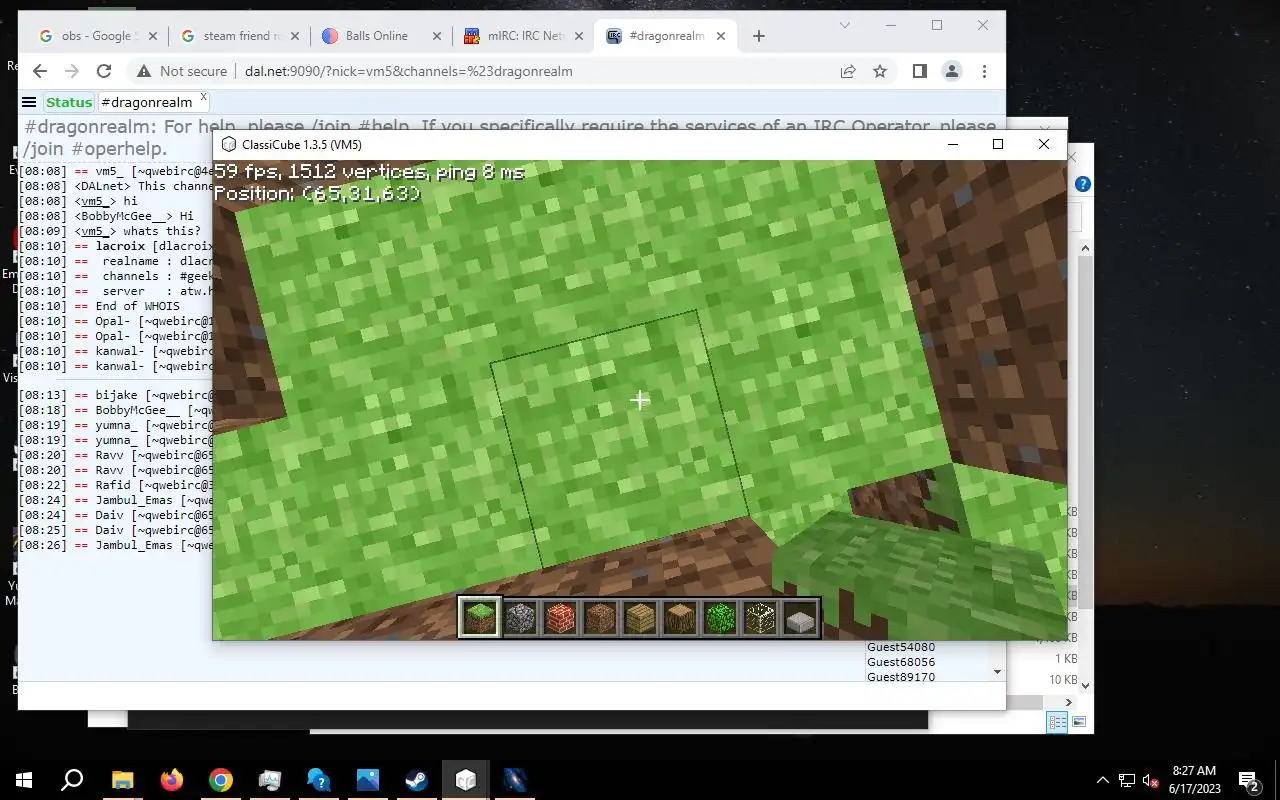Viewport: 1280px width, 800px height.
Task: Select the dirt block in the hotbar
Action: click(600, 618)
